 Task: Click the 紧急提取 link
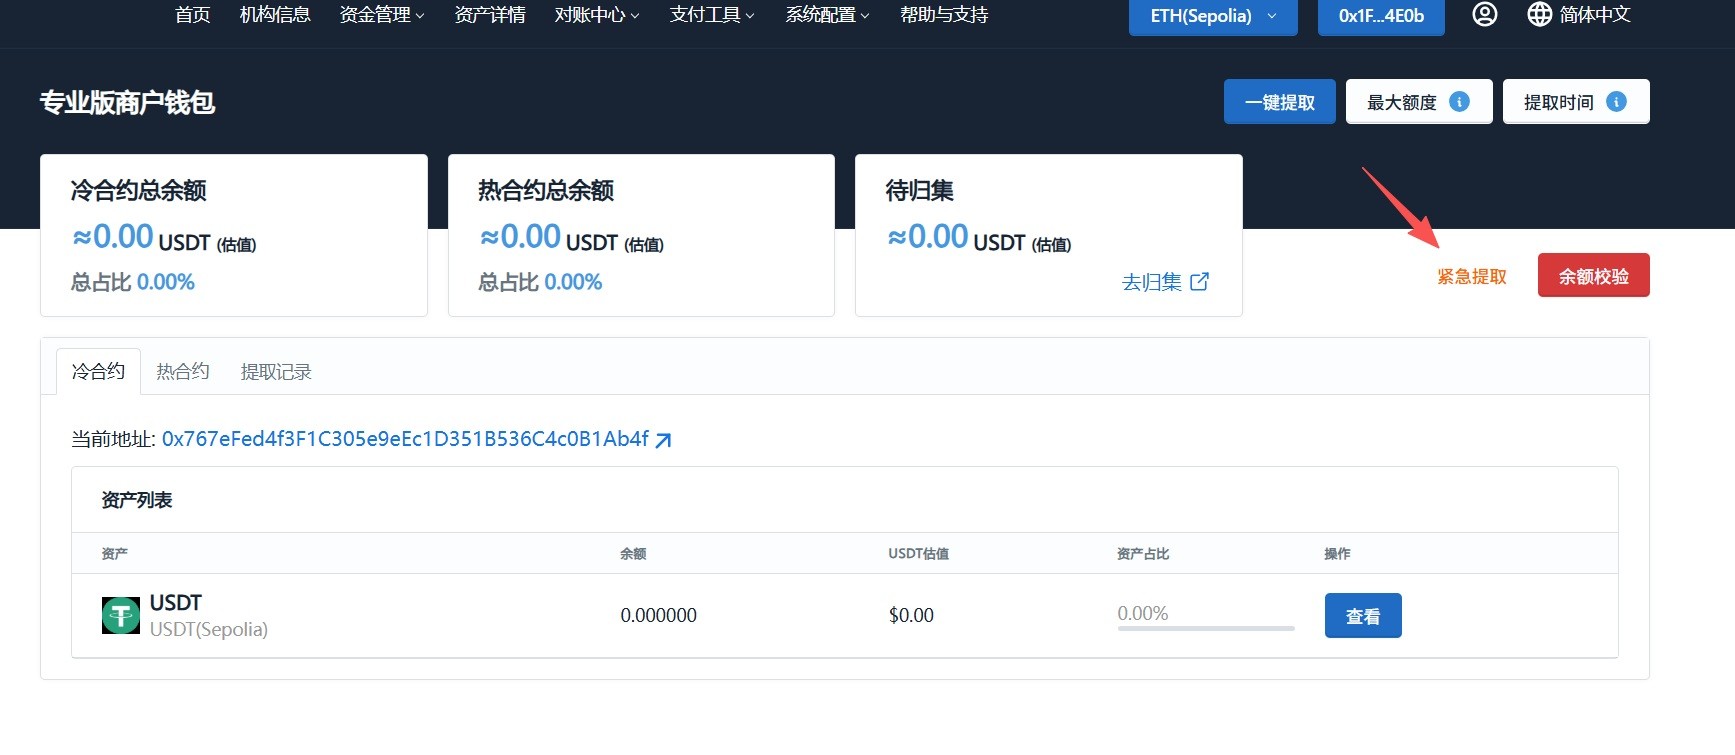click(x=1472, y=277)
